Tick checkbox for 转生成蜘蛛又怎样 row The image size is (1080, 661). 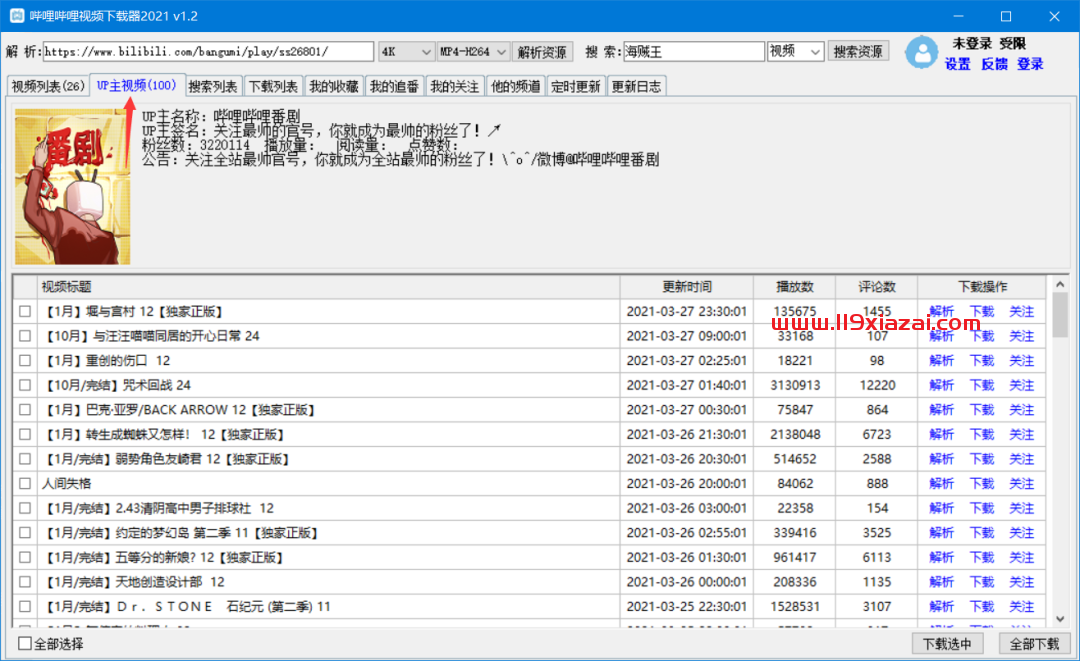[x=25, y=434]
